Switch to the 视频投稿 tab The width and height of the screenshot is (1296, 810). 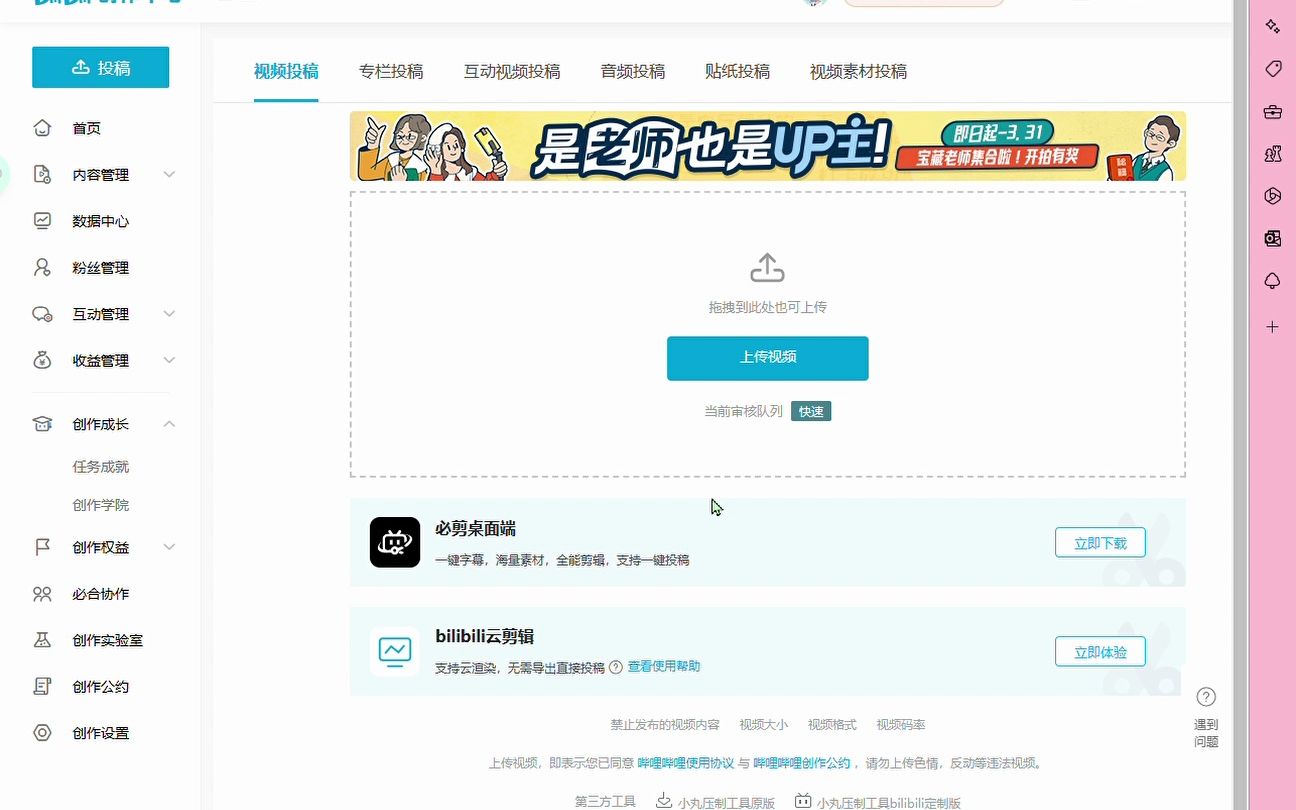click(x=286, y=71)
